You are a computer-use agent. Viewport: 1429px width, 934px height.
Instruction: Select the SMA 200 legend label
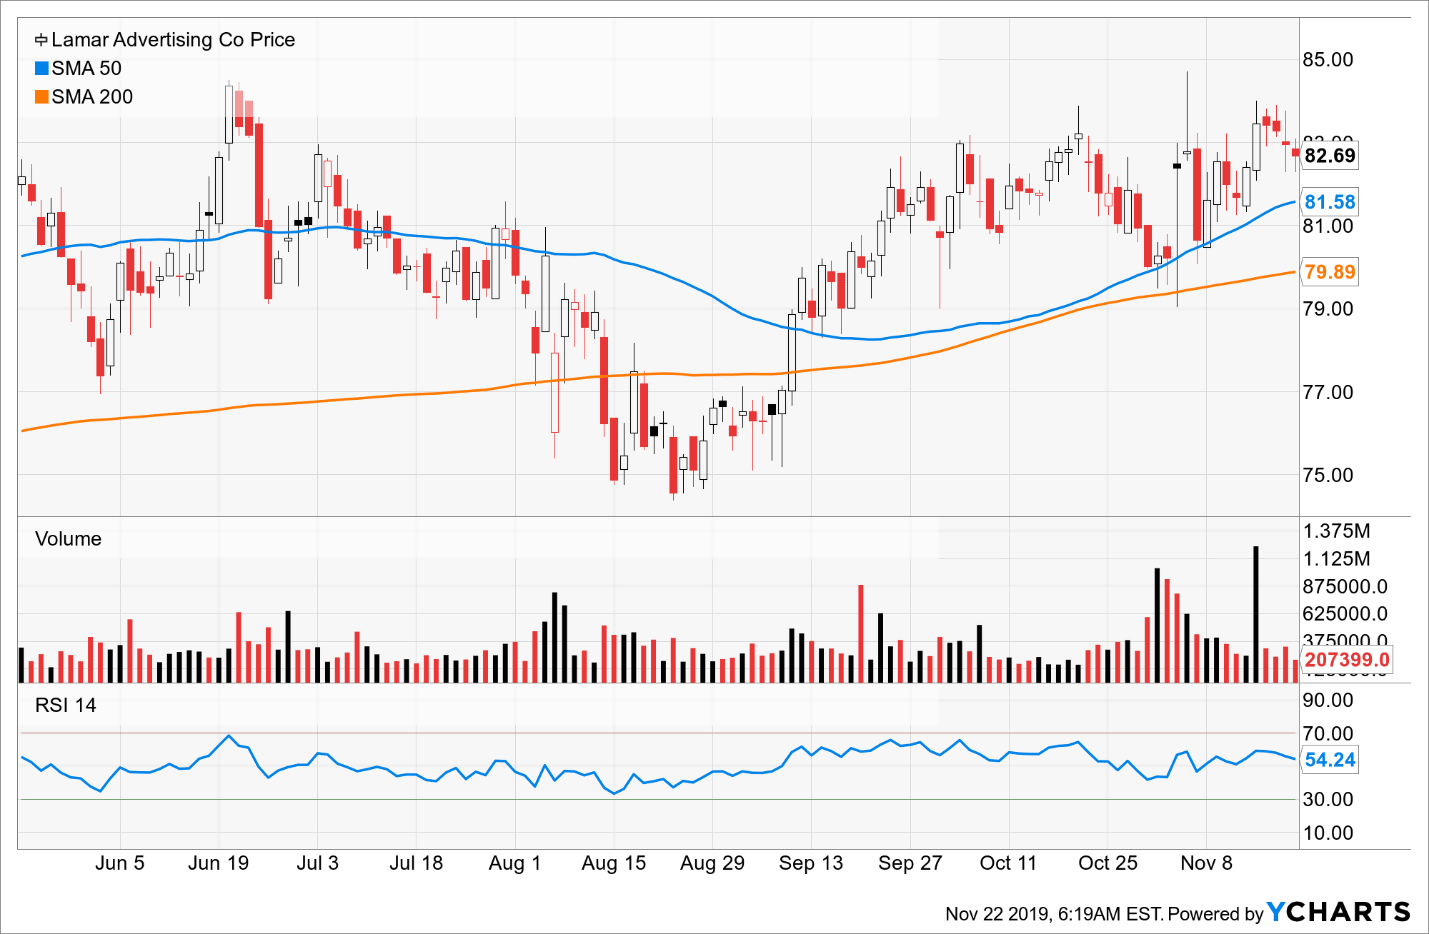click(x=92, y=97)
